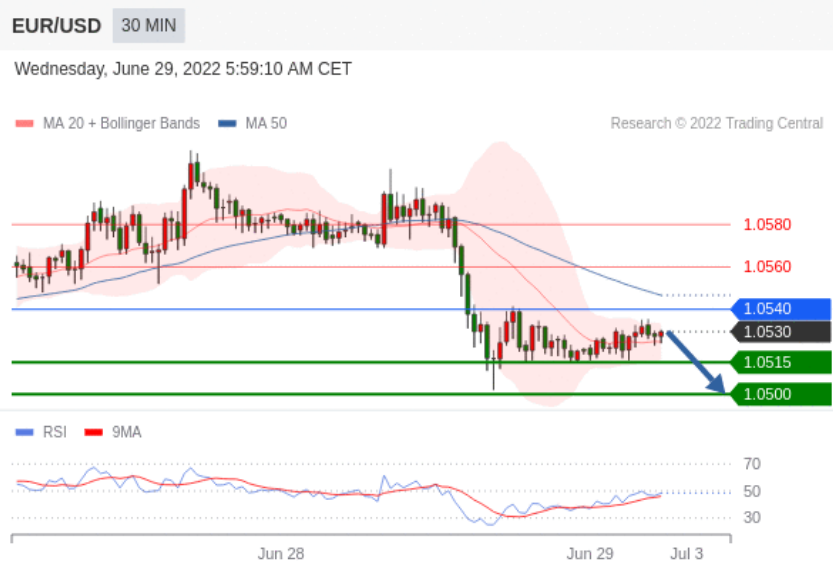Select the 1.0580 resistance price label
This screenshot has width=833, height=571.
pyautogui.click(x=767, y=225)
